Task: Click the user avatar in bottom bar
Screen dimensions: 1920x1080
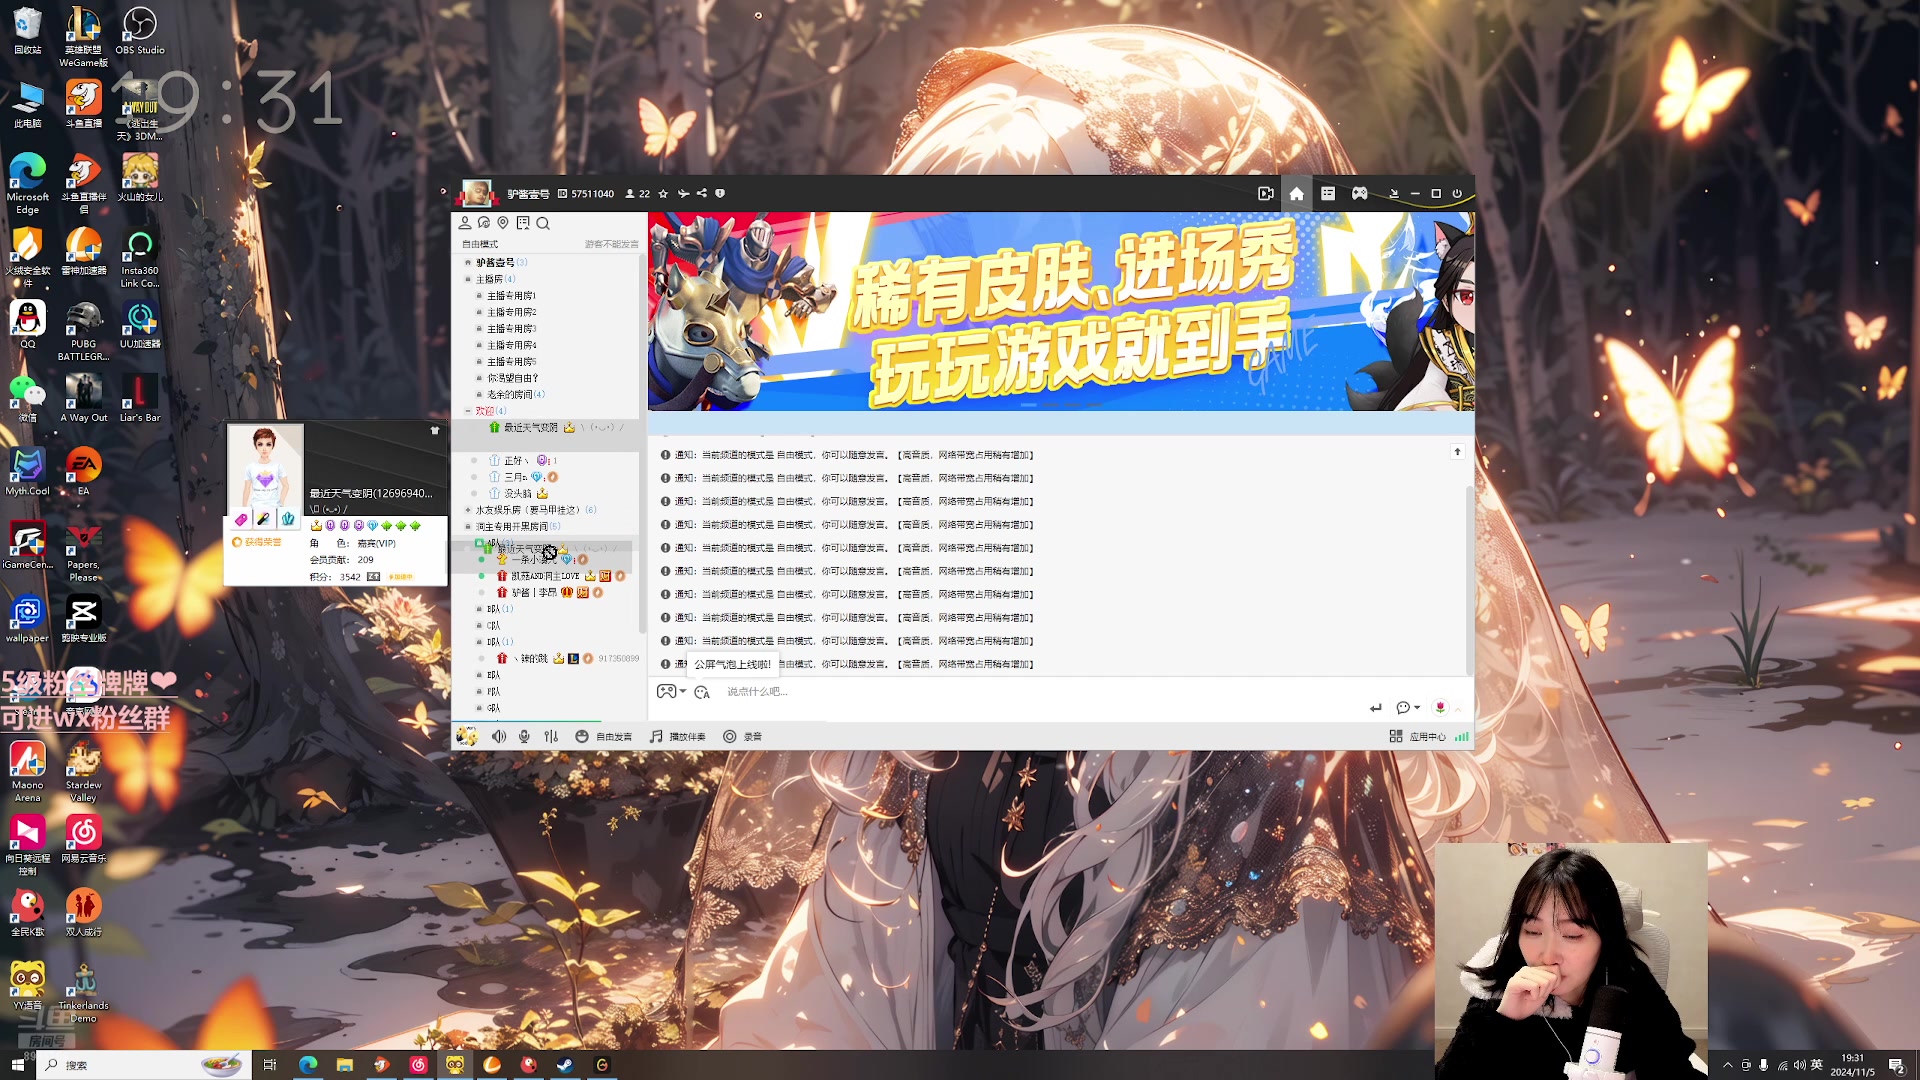Action: click(x=467, y=736)
